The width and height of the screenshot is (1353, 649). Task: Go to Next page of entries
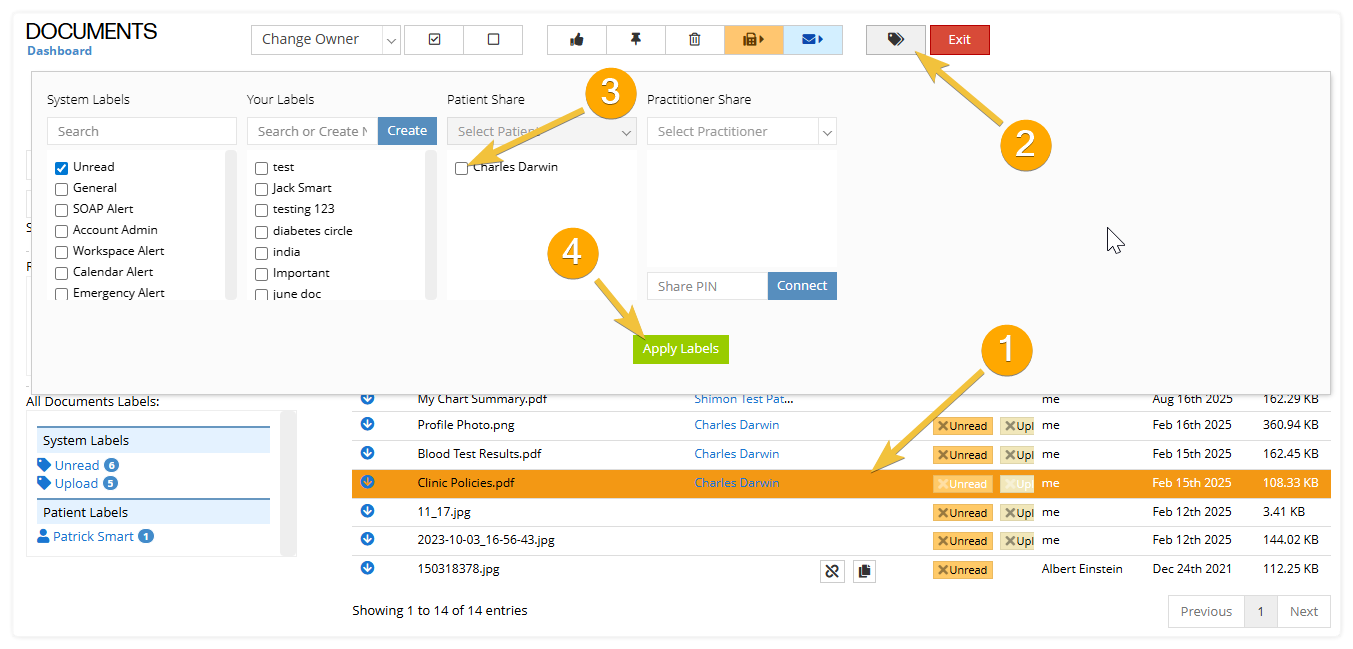(1304, 611)
